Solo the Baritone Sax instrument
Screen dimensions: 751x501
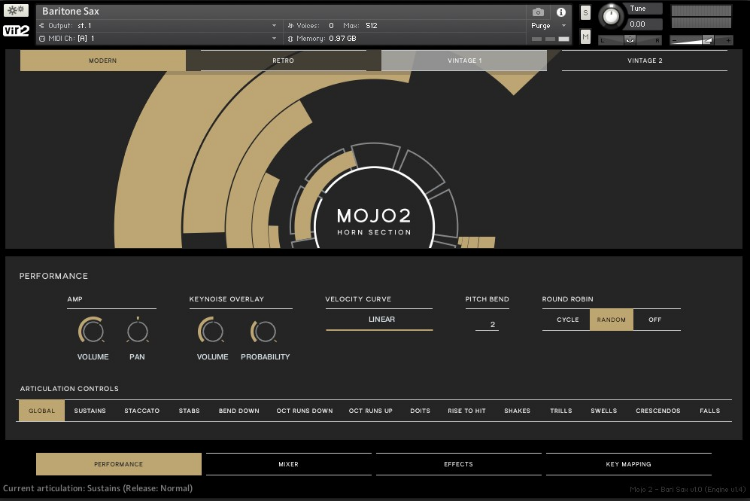click(585, 12)
